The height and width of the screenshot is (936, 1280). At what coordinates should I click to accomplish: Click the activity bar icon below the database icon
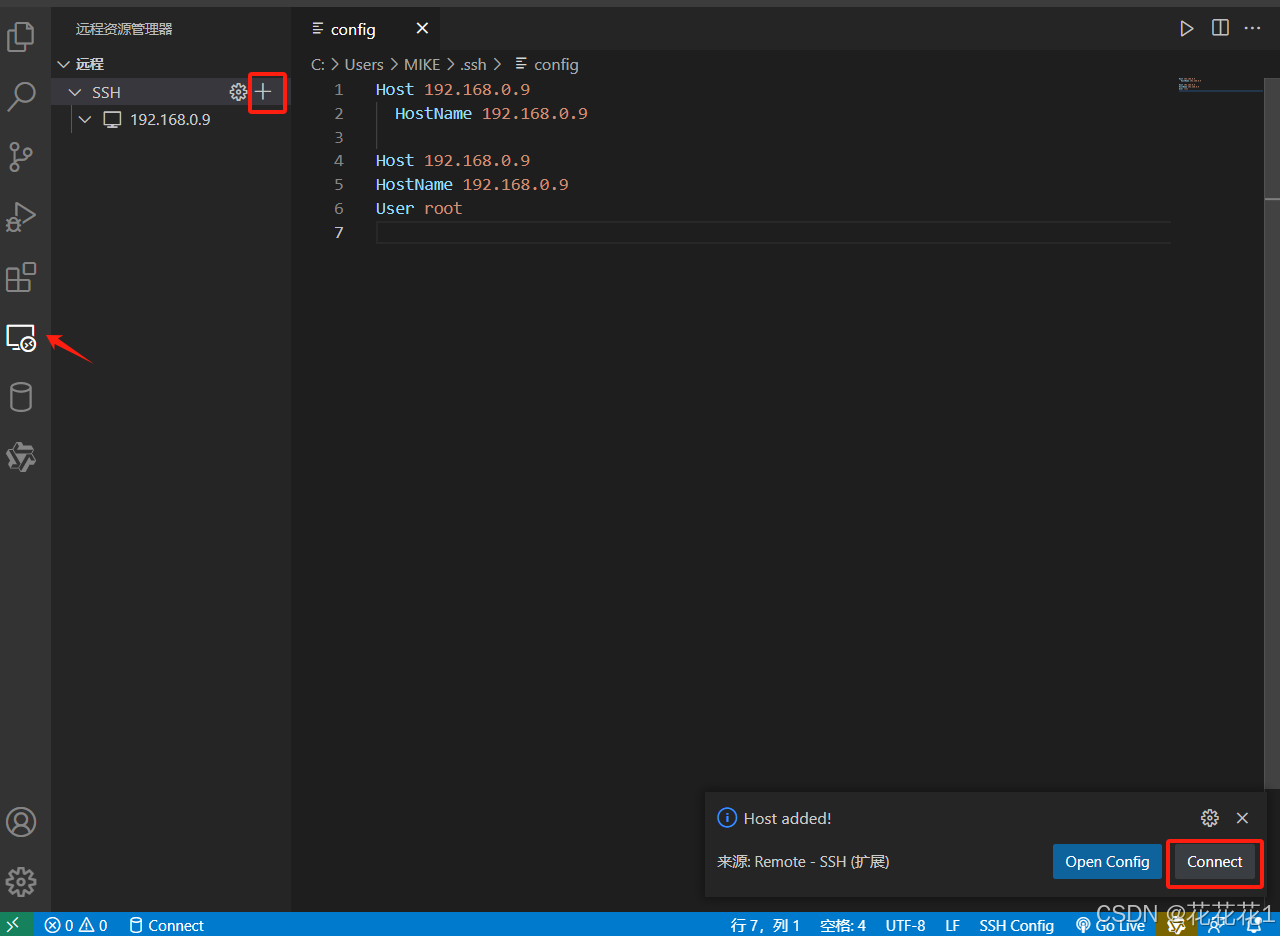(x=21, y=457)
